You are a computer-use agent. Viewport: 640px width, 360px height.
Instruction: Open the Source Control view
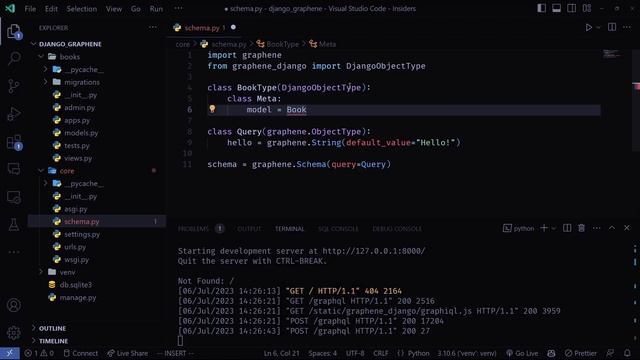(x=14, y=86)
